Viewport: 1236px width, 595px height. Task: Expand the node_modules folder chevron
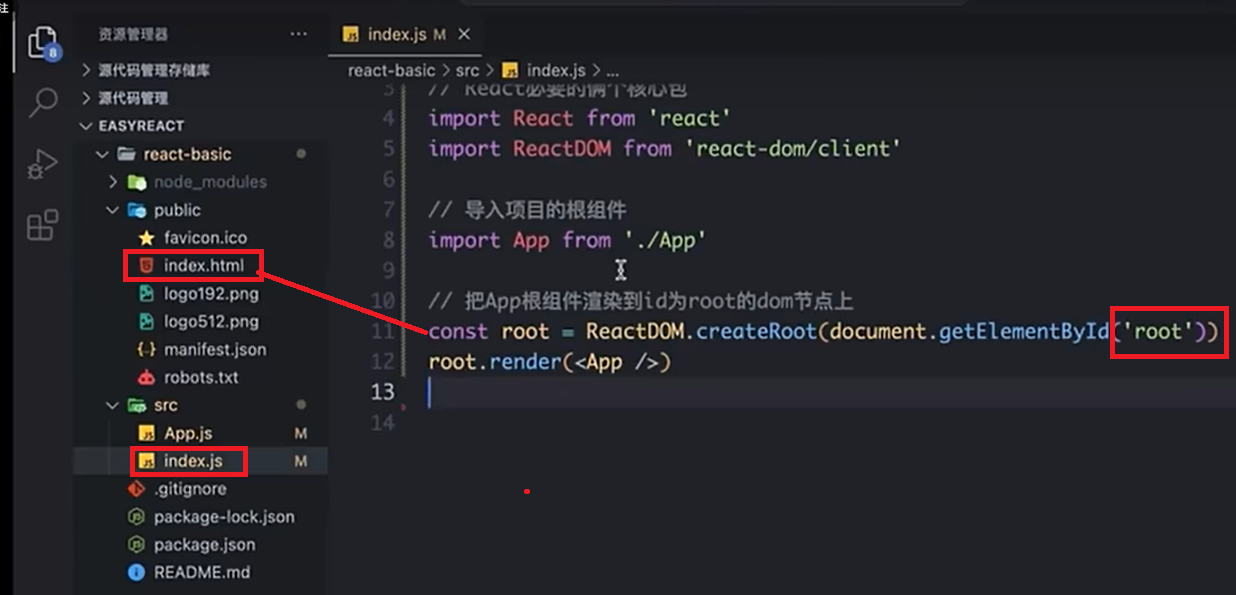click(x=114, y=182)
